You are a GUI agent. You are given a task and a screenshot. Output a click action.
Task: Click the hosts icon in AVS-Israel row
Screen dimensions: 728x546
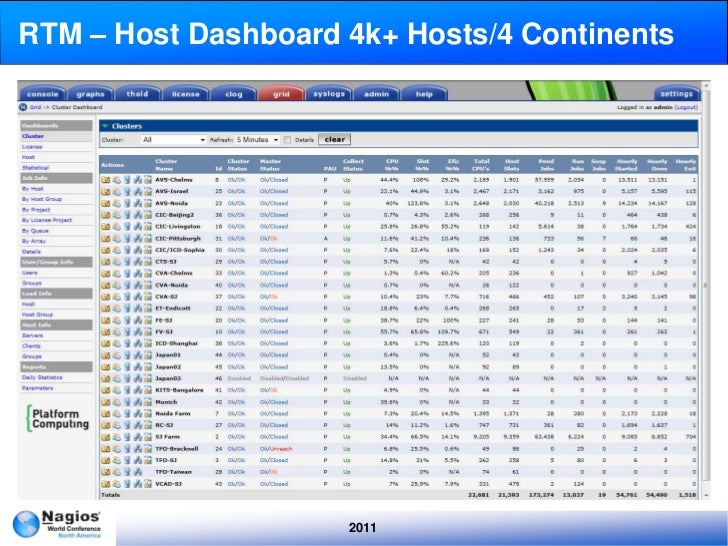click(x=117, y=191)
